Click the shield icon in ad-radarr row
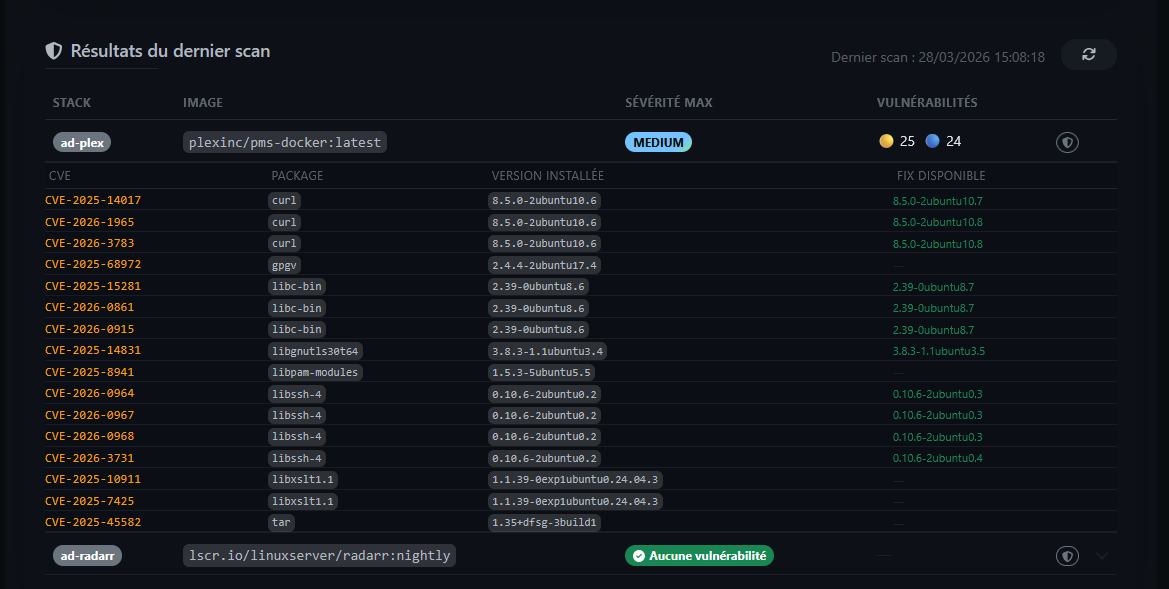 1067,556
